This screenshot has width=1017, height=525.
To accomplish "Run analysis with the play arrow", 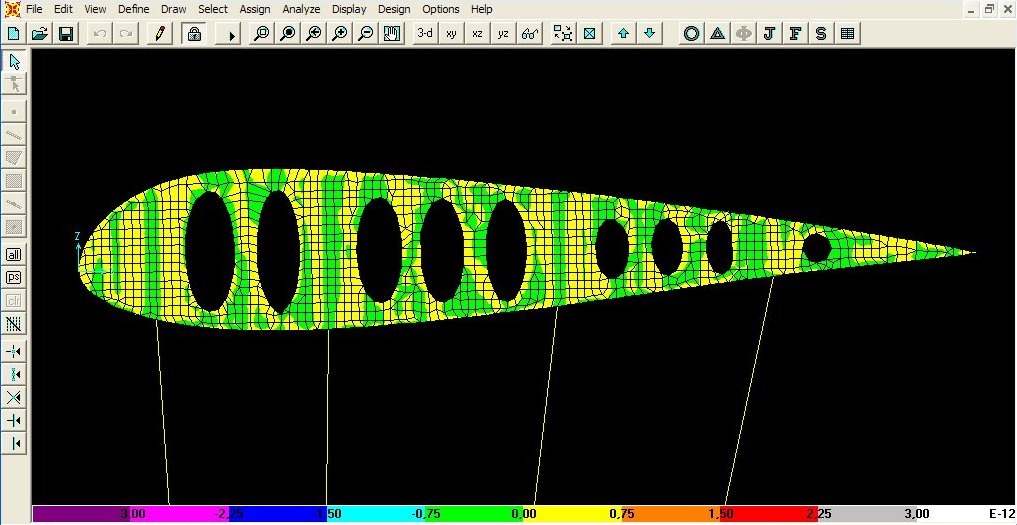I will [227, 33].
